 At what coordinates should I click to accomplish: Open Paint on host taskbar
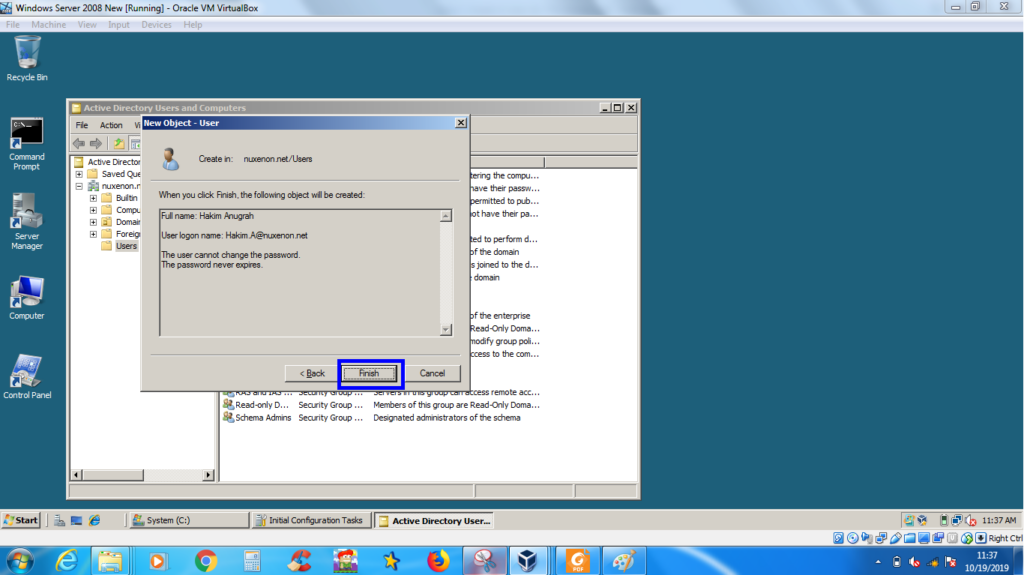[x=624, y=561]
